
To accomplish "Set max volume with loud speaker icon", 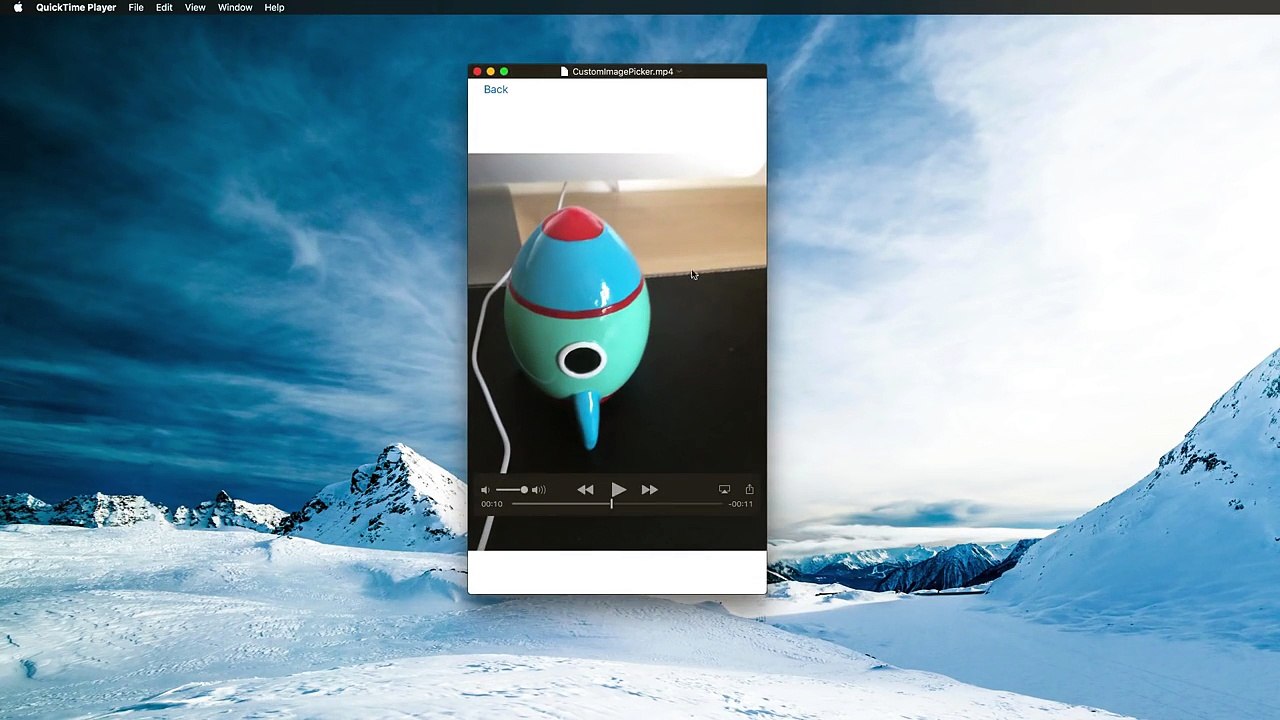I will point(539,490).
